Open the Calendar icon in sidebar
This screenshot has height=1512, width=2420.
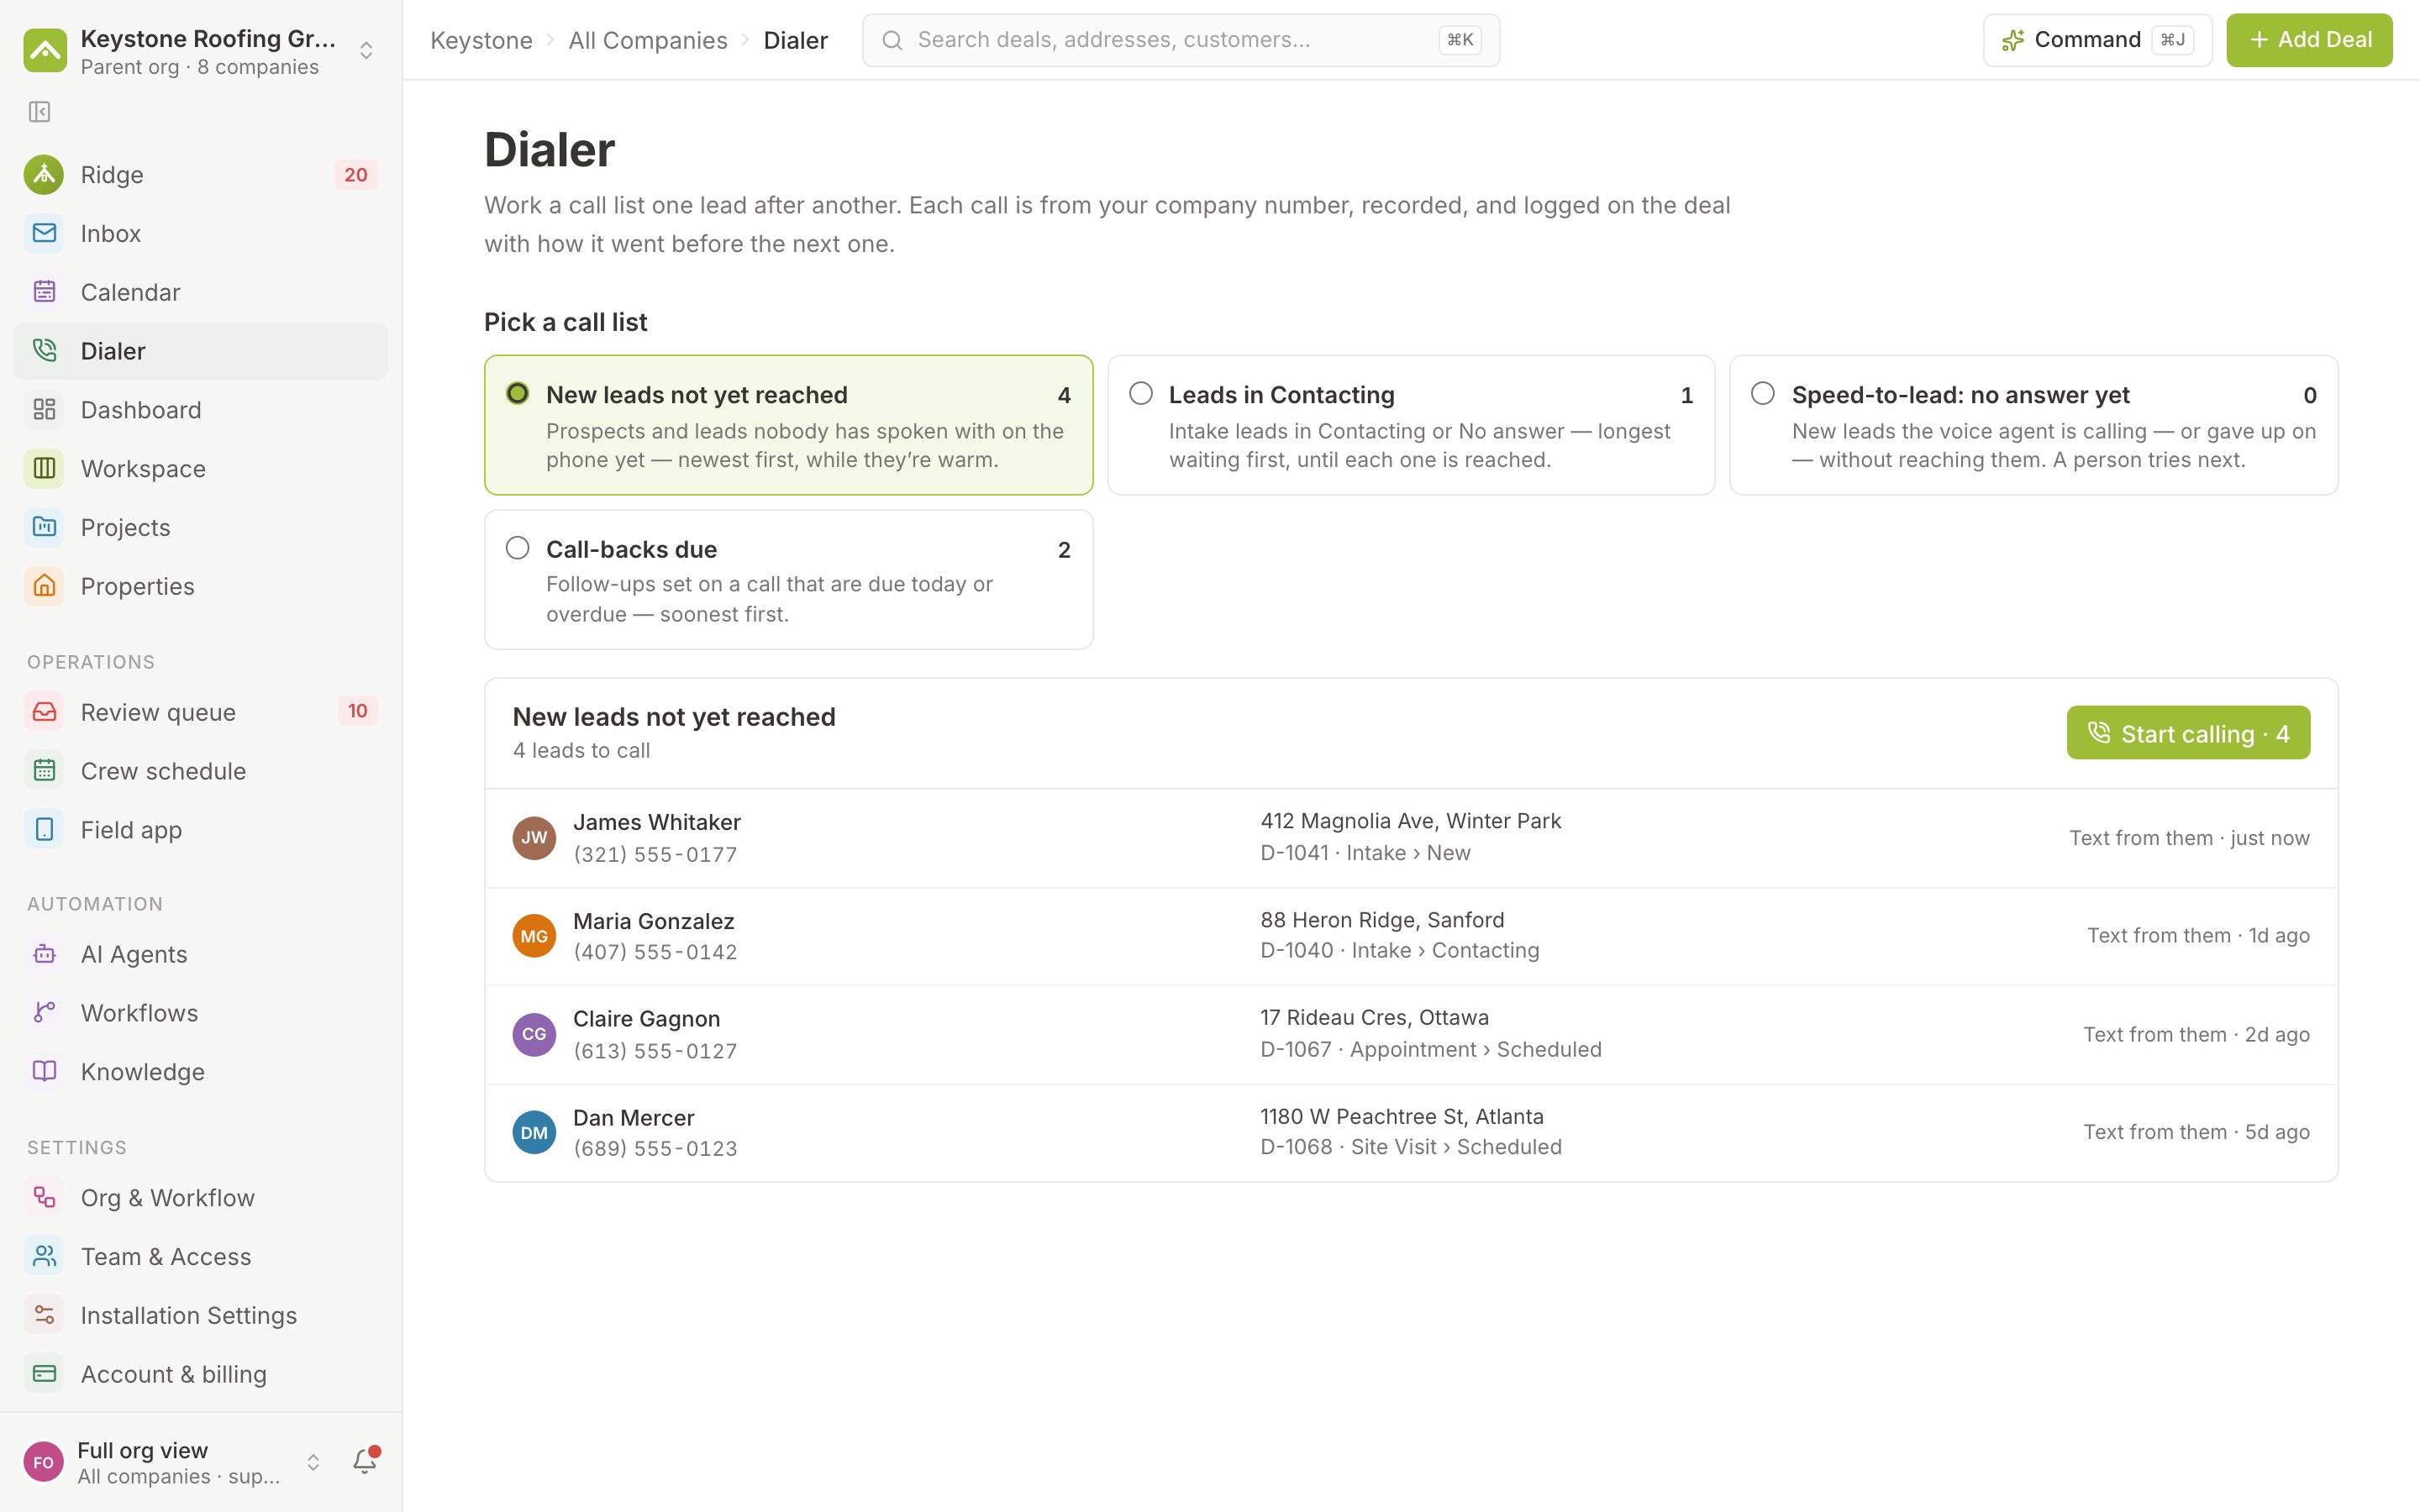pos(44,292)
